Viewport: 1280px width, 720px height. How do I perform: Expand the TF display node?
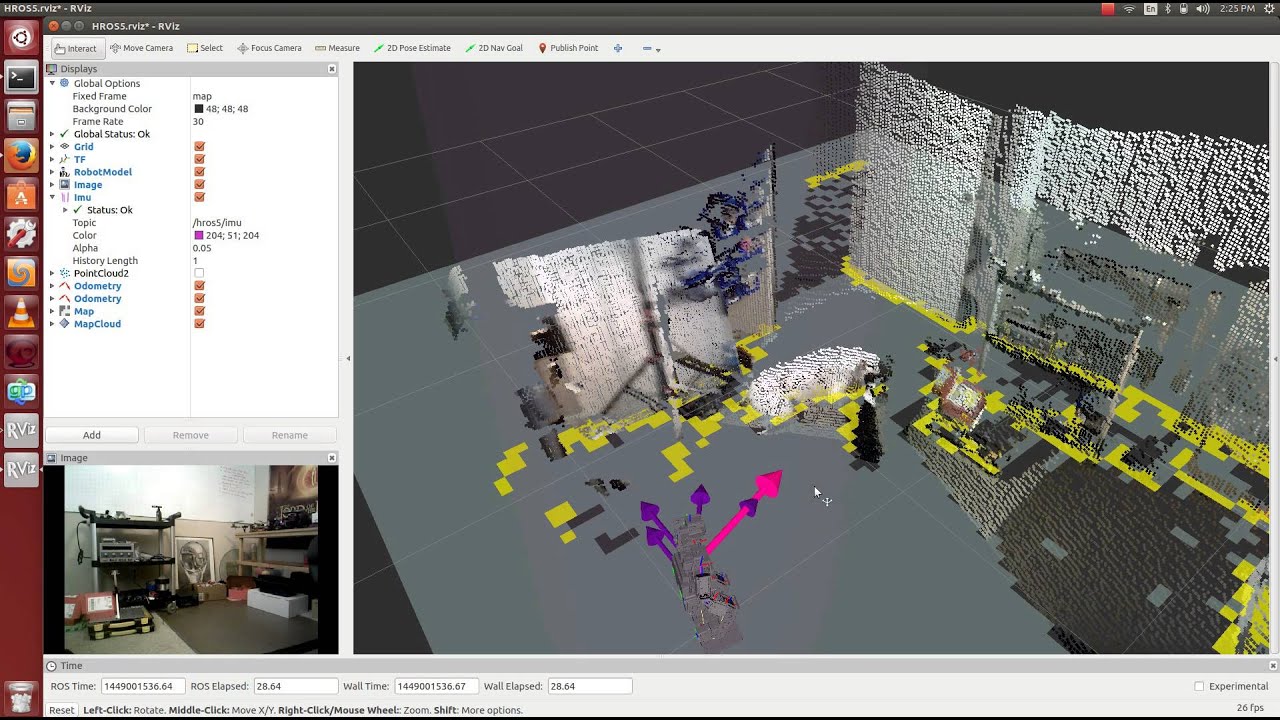click(52, 159)
